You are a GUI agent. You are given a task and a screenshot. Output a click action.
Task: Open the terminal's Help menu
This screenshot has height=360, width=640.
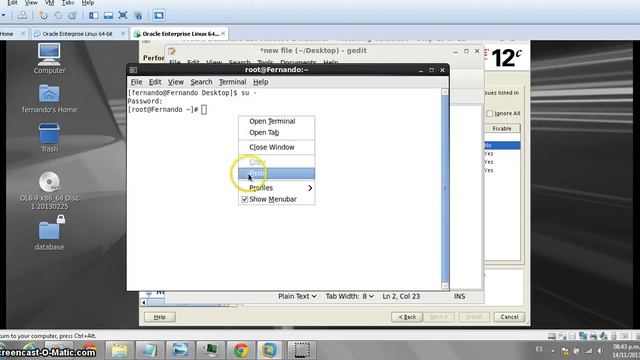(x=260, y=82)
